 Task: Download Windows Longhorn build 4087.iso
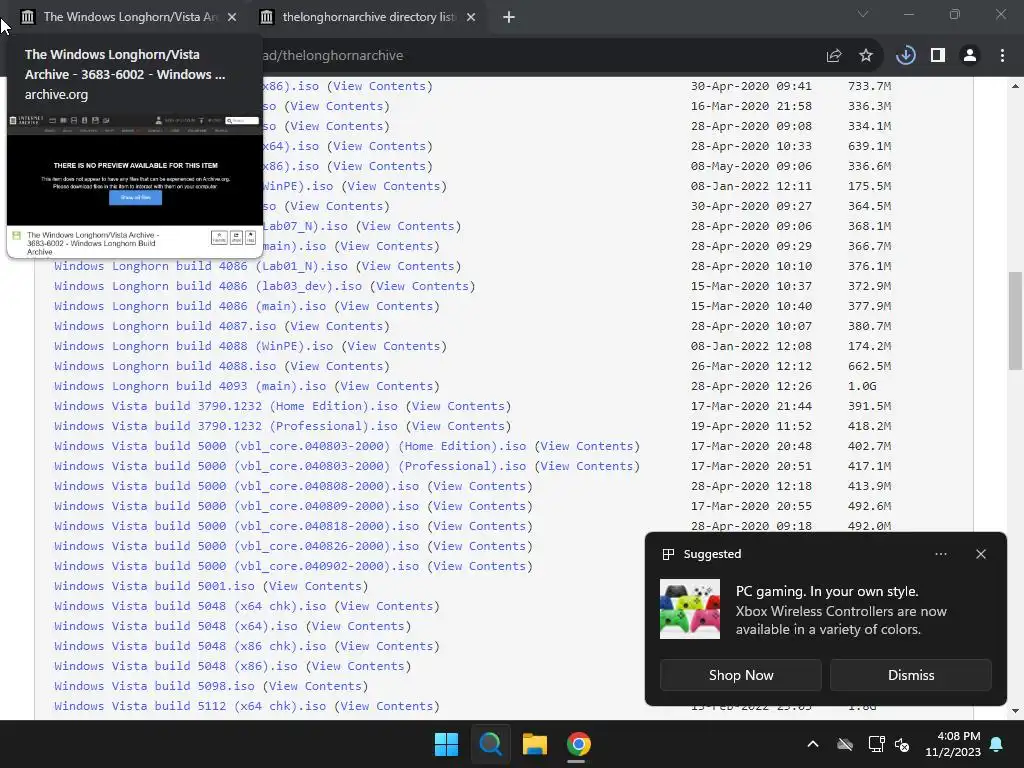pos(165,326)
